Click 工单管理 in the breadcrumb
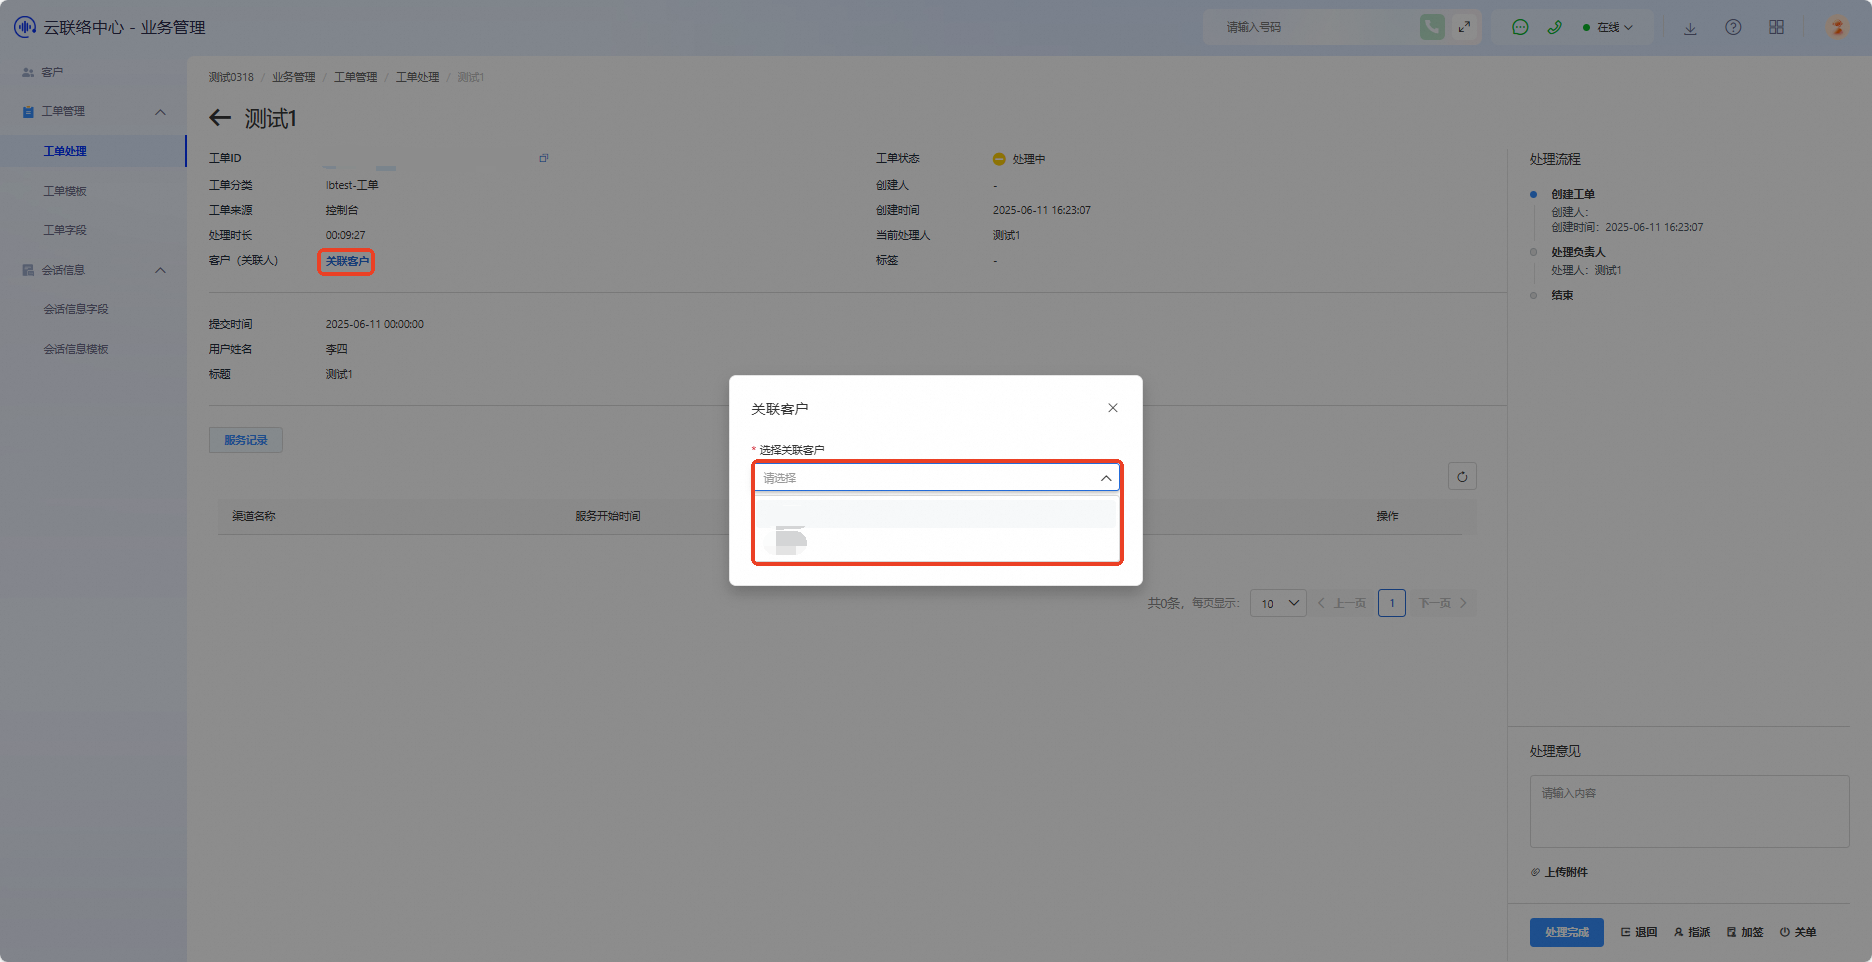 [x=356, y=77]
